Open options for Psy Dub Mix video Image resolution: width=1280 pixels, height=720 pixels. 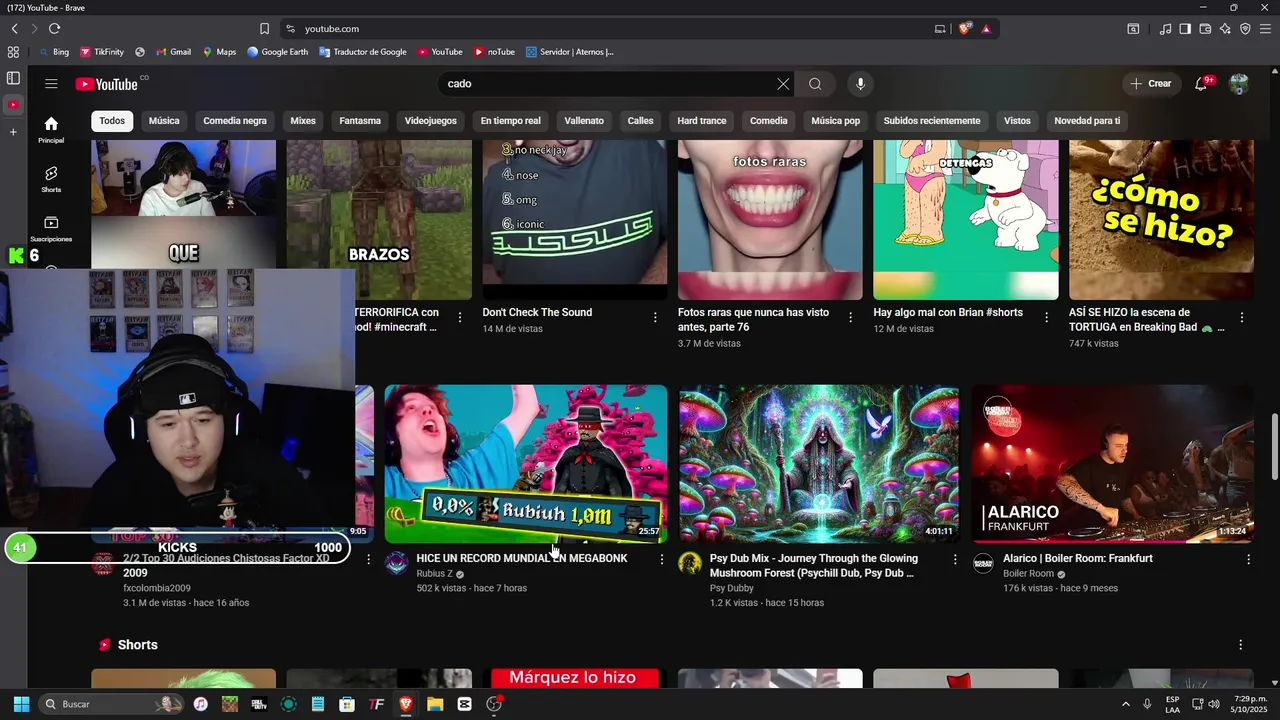coord(954,560)
